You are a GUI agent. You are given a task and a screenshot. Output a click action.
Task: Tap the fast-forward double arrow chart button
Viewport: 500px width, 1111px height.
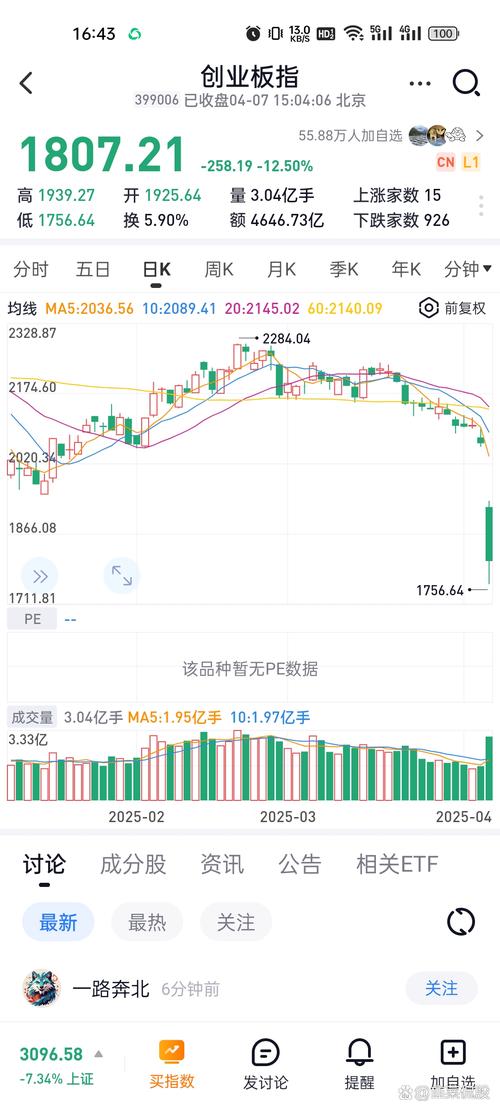coord(40,575)
